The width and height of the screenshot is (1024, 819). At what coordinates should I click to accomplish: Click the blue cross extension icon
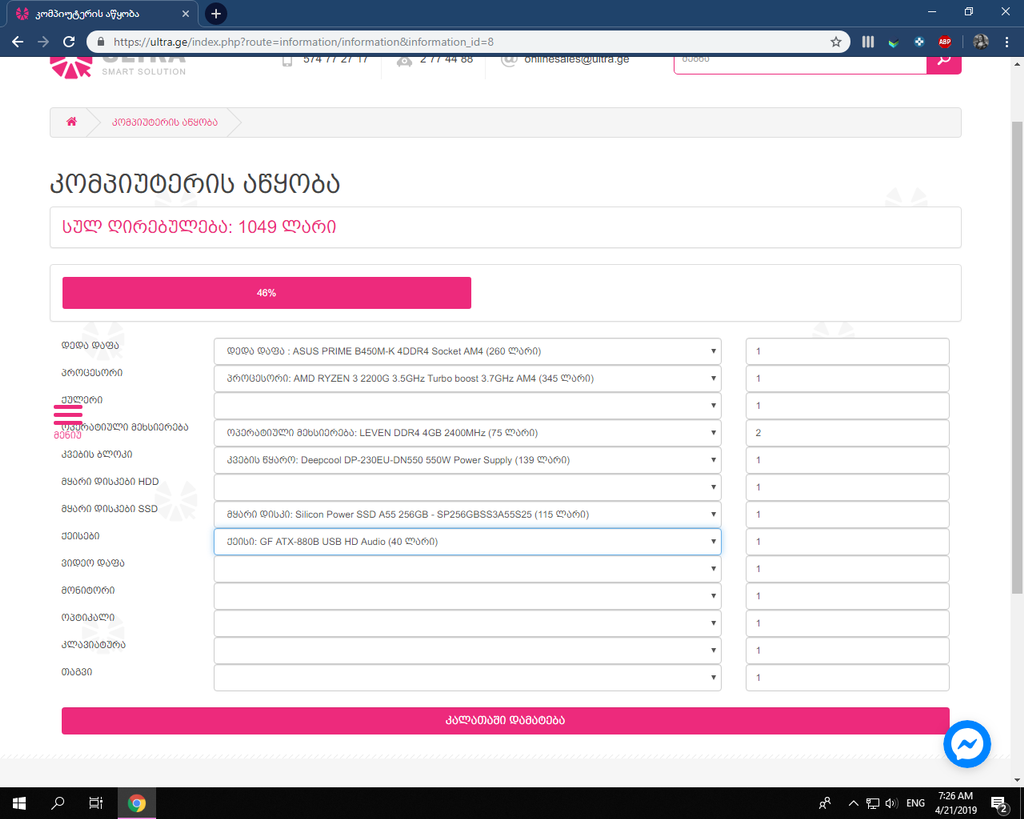coord(919,42)
